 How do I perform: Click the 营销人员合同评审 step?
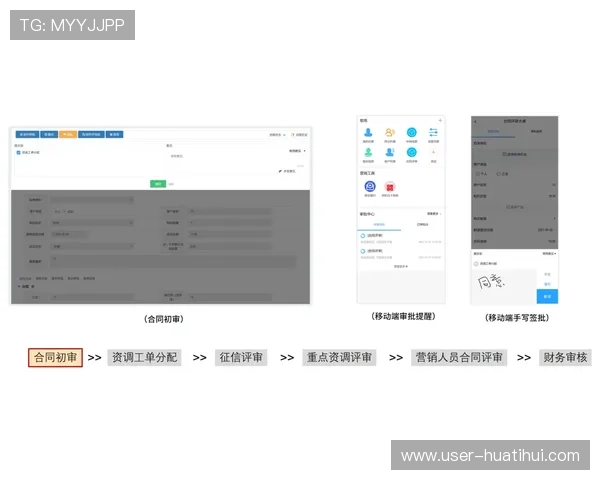459,358
